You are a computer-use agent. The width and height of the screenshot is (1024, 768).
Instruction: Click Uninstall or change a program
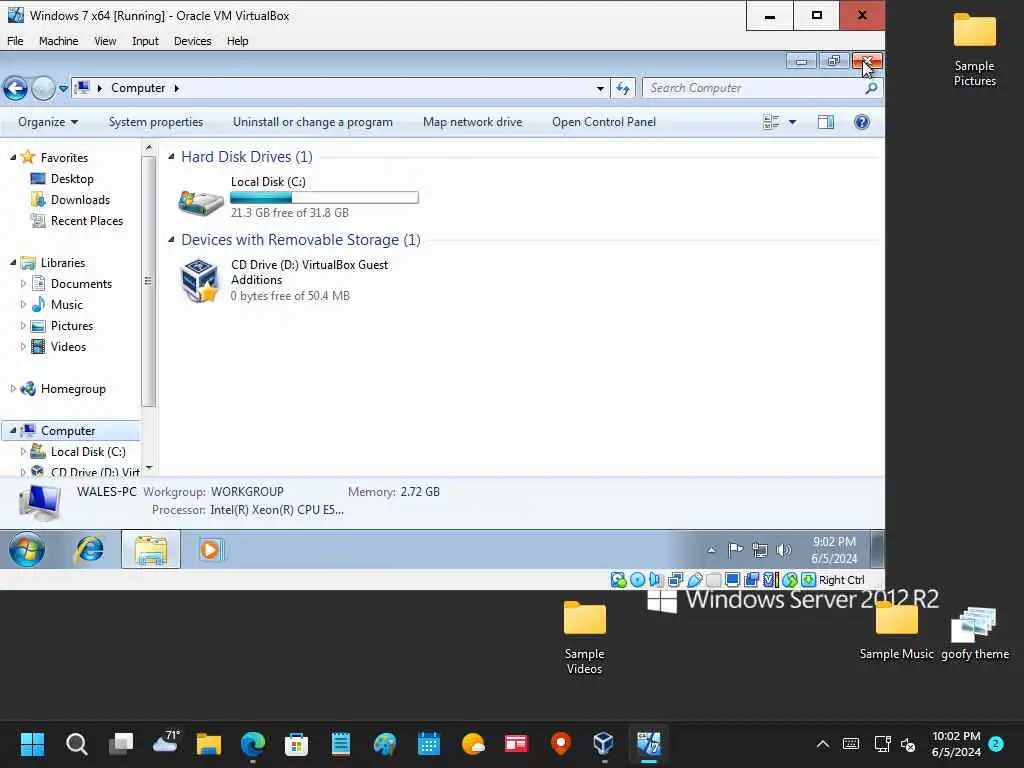pos(313,122)
